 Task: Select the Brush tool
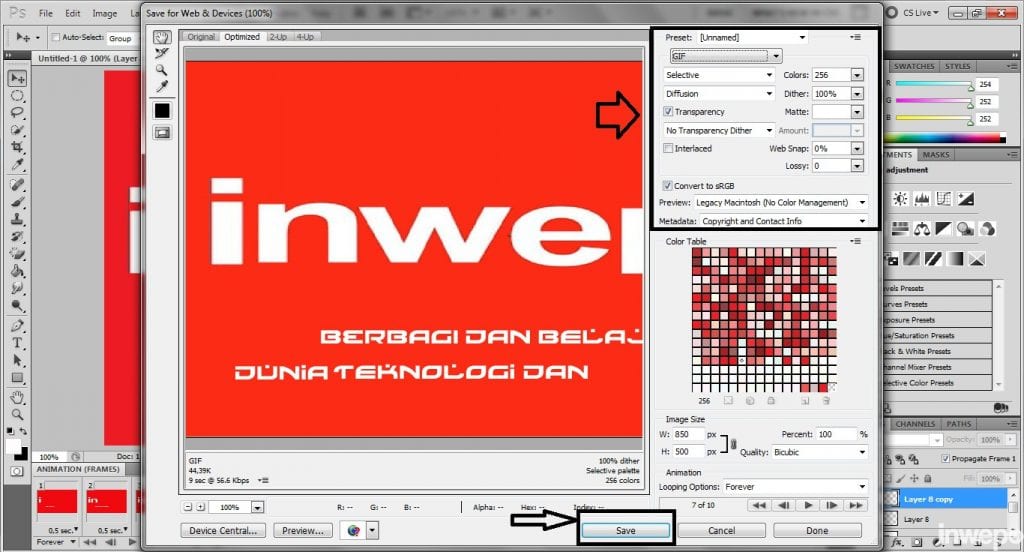pyautogui.click(x=18, y=202)
